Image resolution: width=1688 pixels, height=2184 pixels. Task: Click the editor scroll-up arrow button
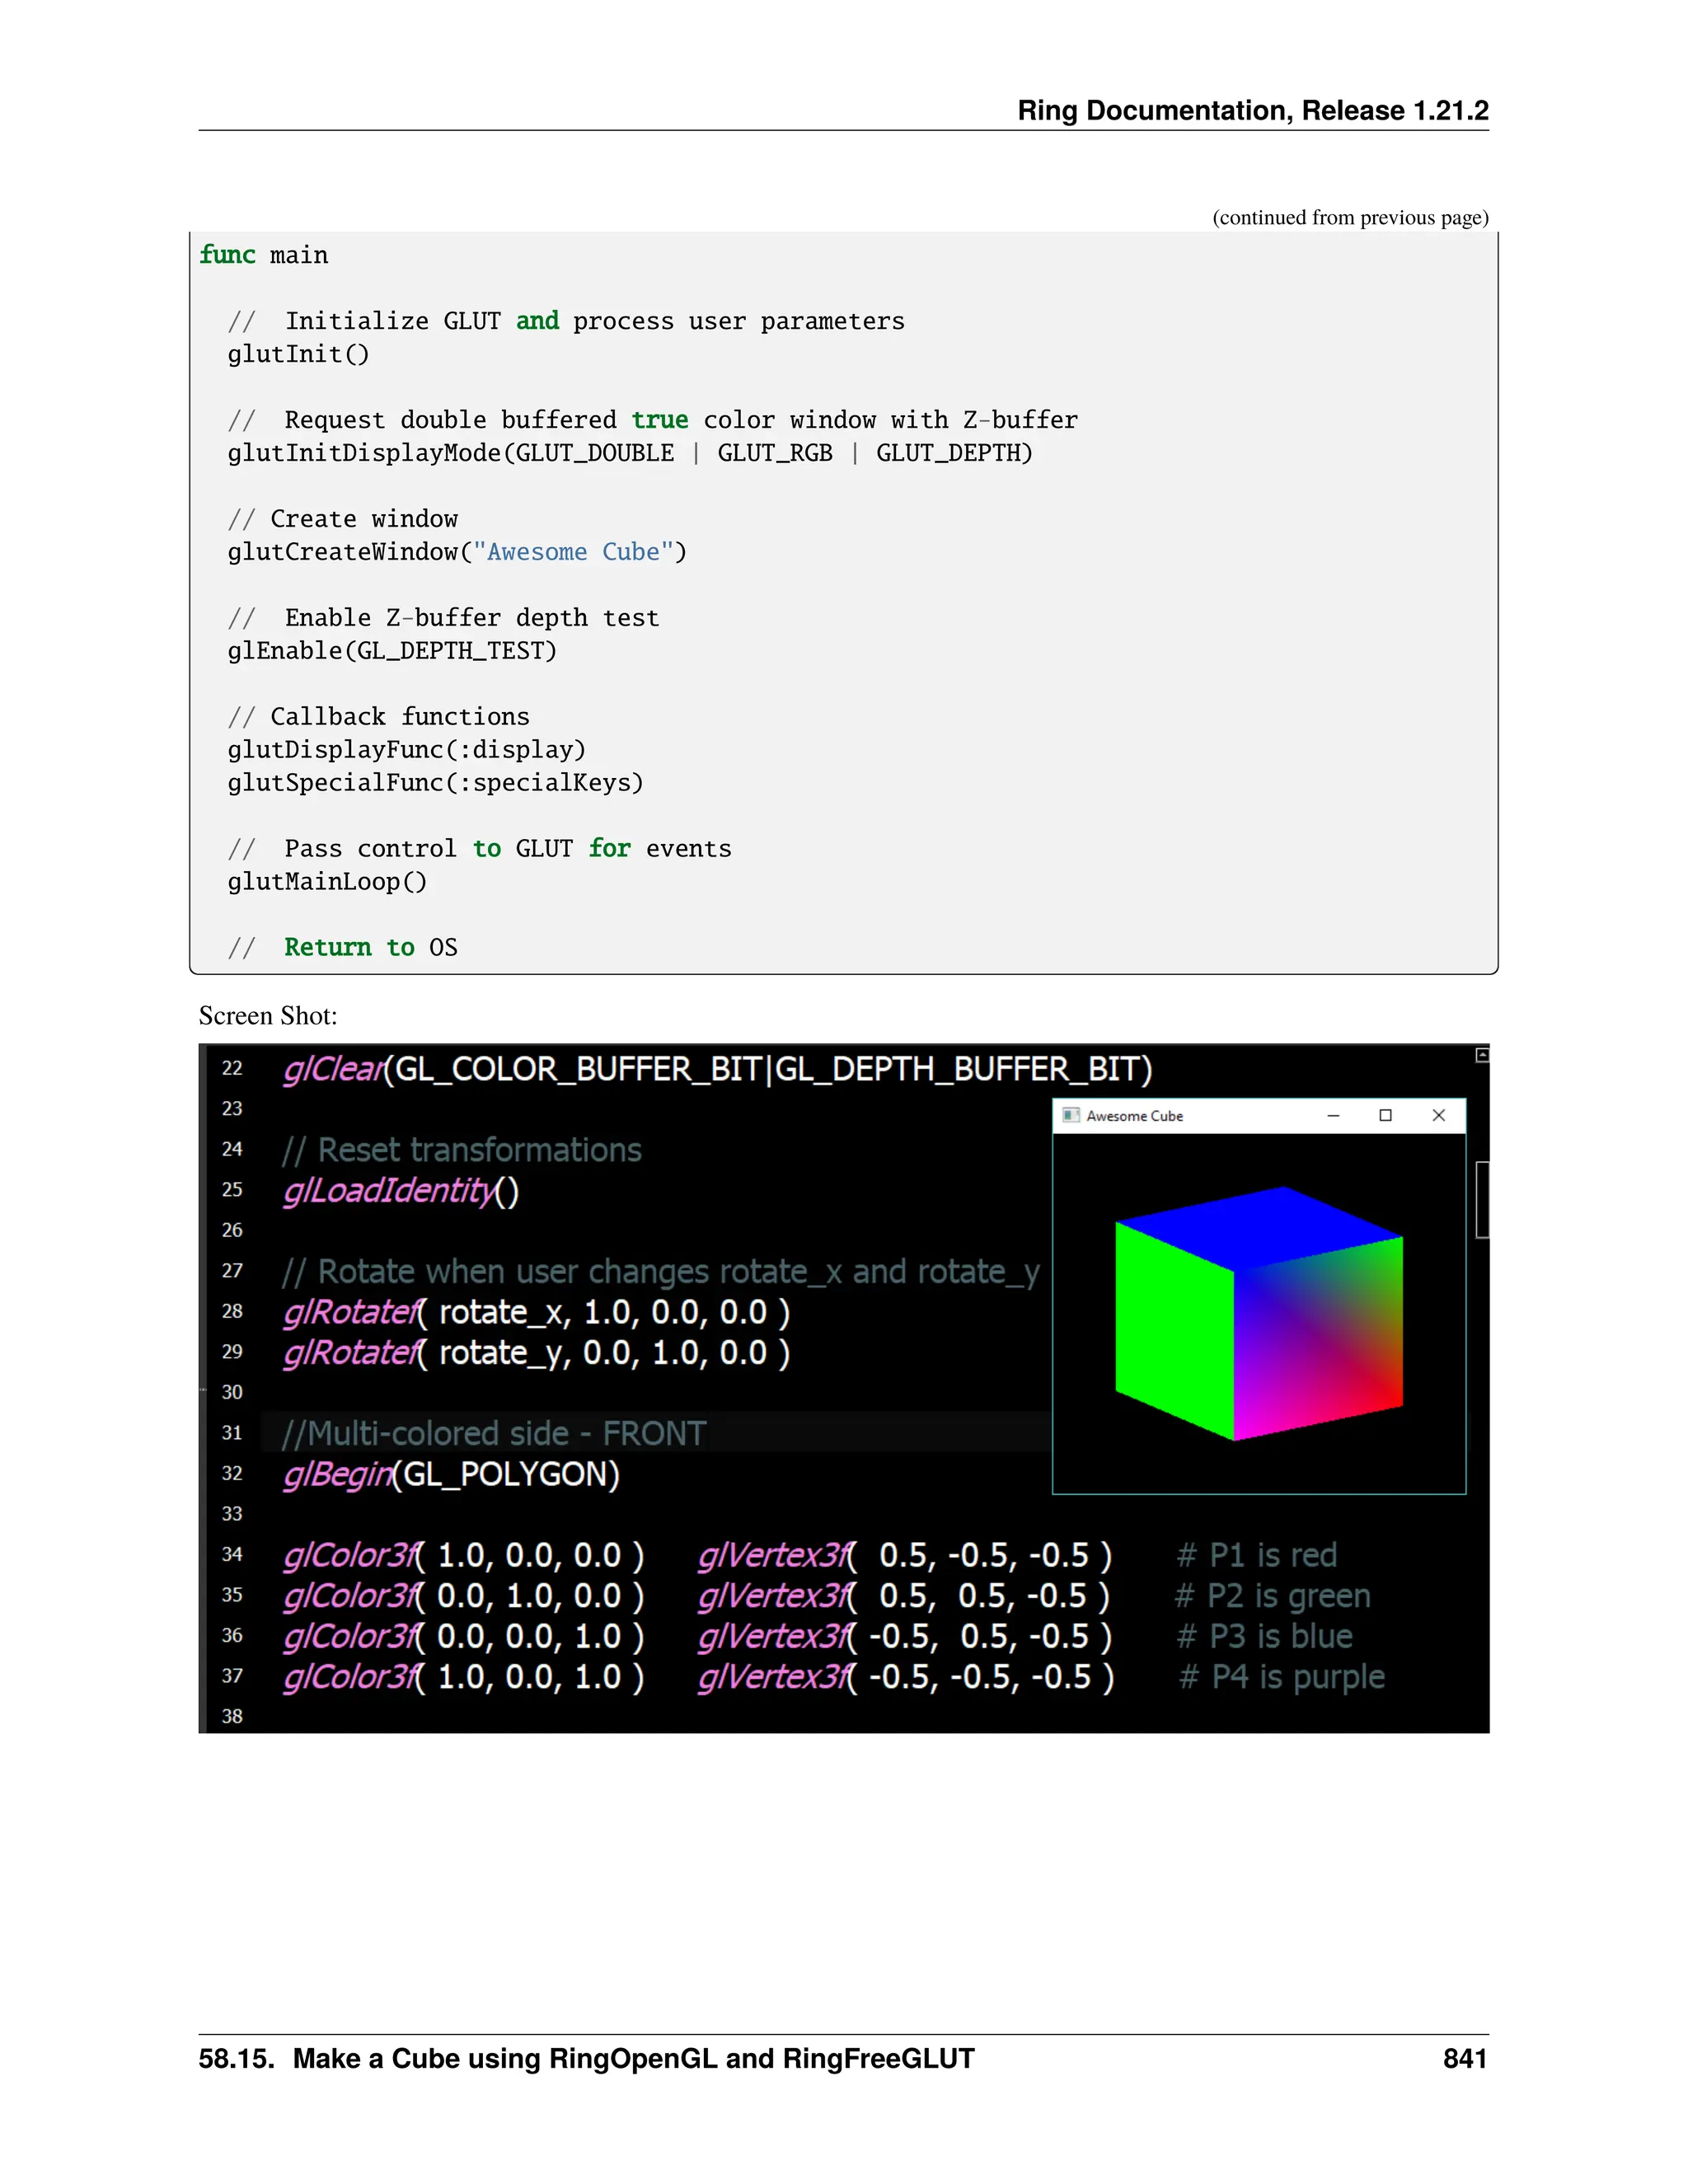point(1482,1055)
